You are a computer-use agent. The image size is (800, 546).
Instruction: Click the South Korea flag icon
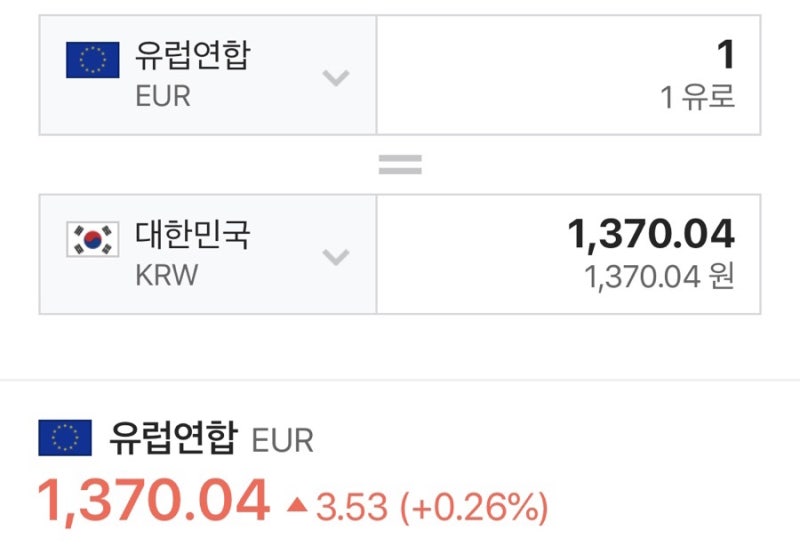click(x=92, y=239)
